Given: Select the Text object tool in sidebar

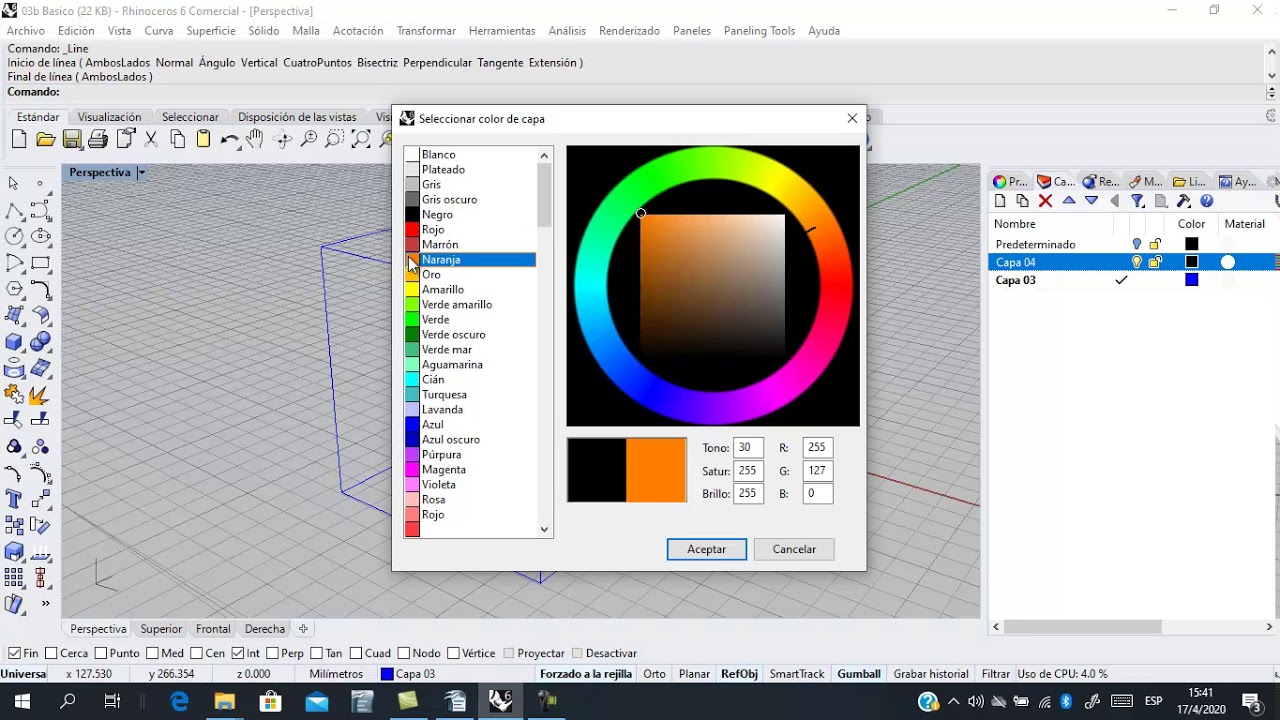Looking at the screenshot, I should coord(14,499).
